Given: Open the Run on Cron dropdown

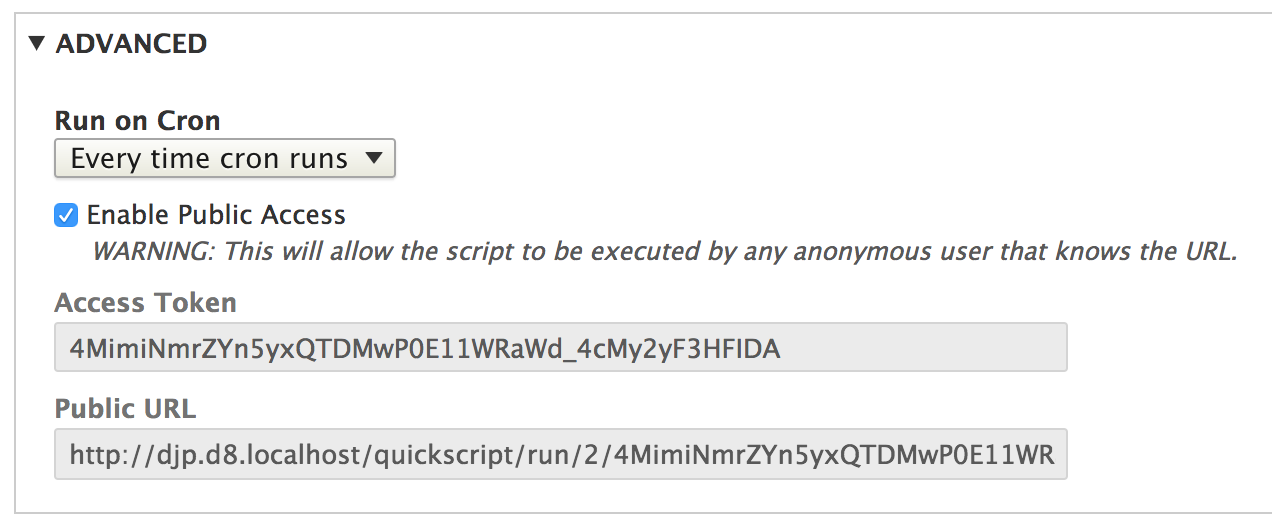Looking at the screenshot, I should point(225,158).
